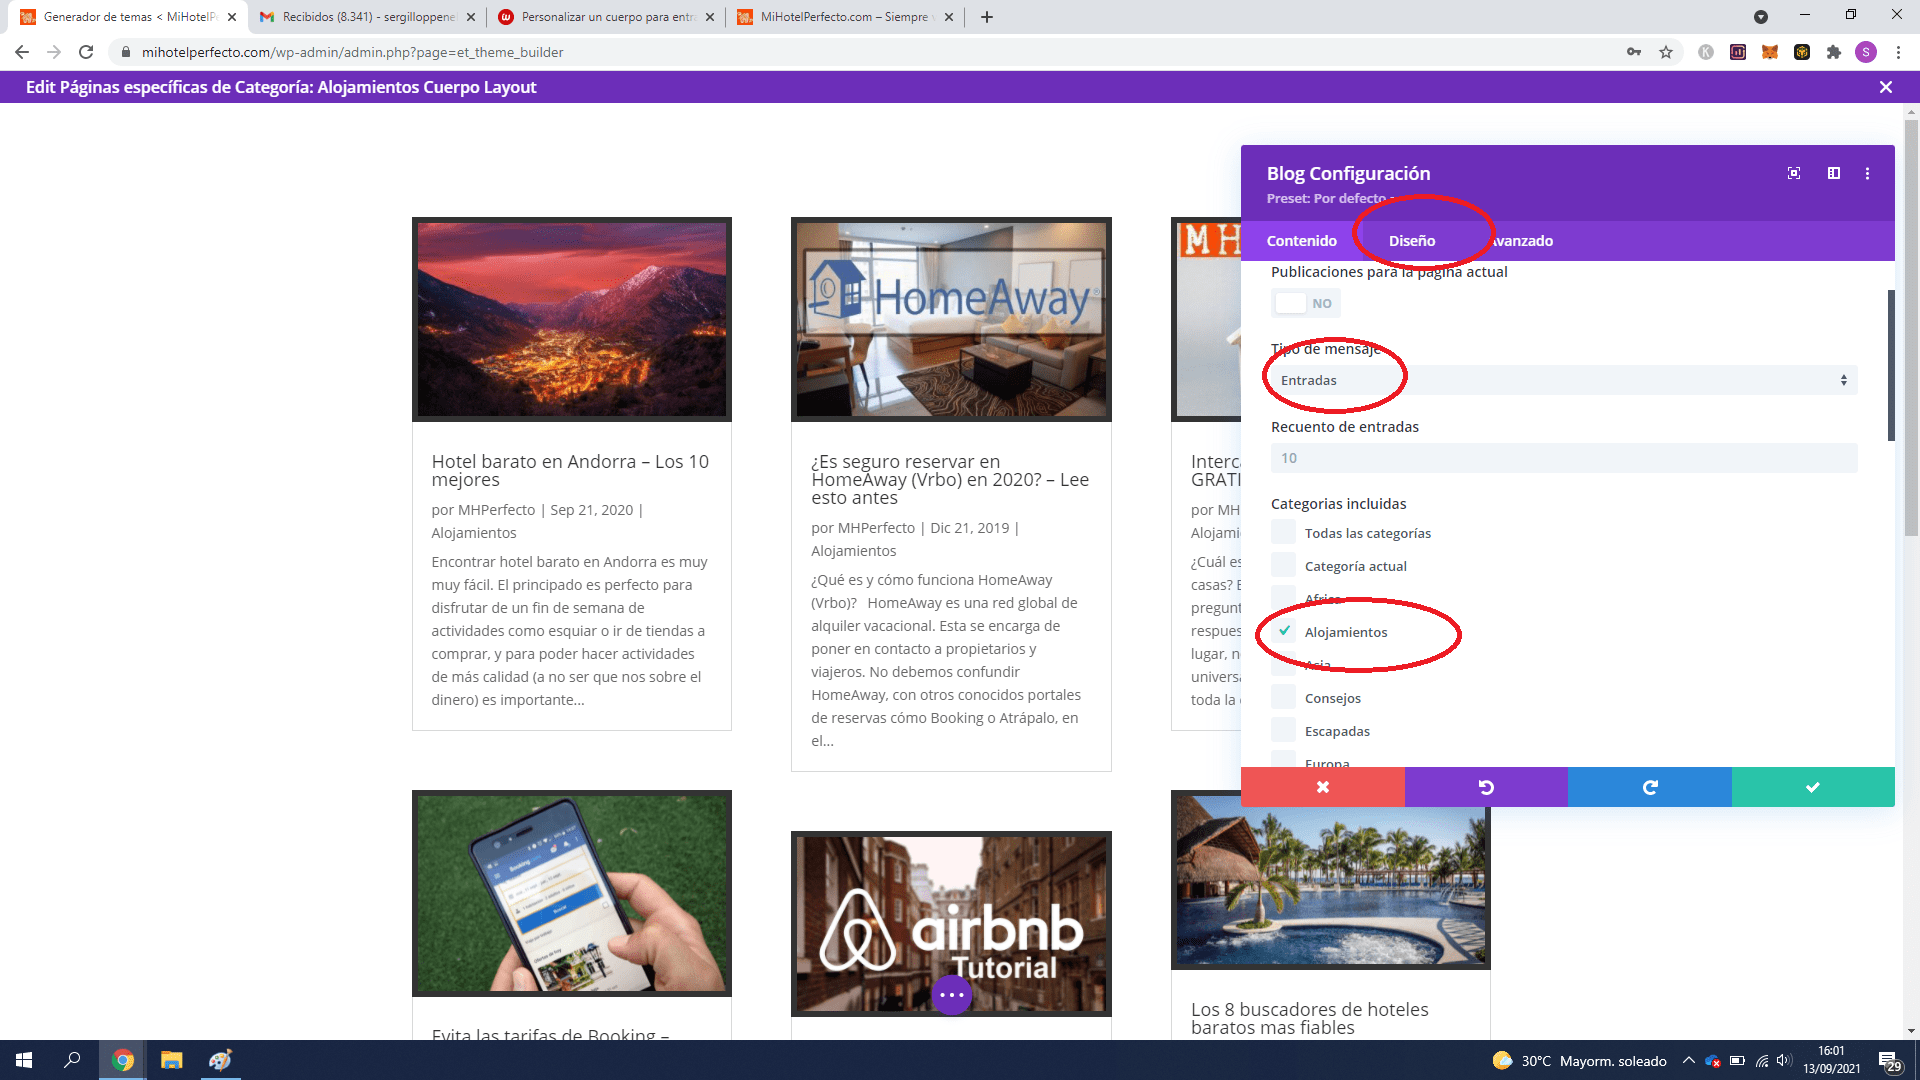Toggle Publicaciones para la página actual switch
1920x1080 pixels.
point(1306,303)
